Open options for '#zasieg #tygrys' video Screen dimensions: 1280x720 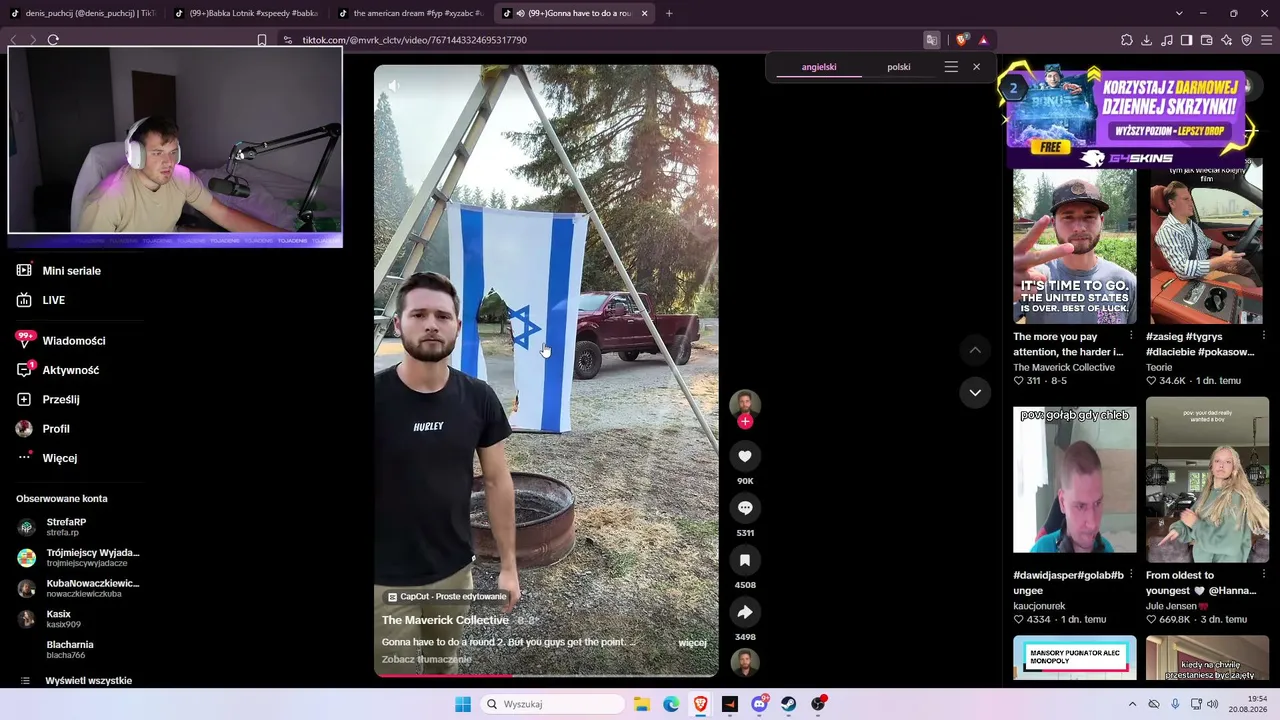point(1264,336)
